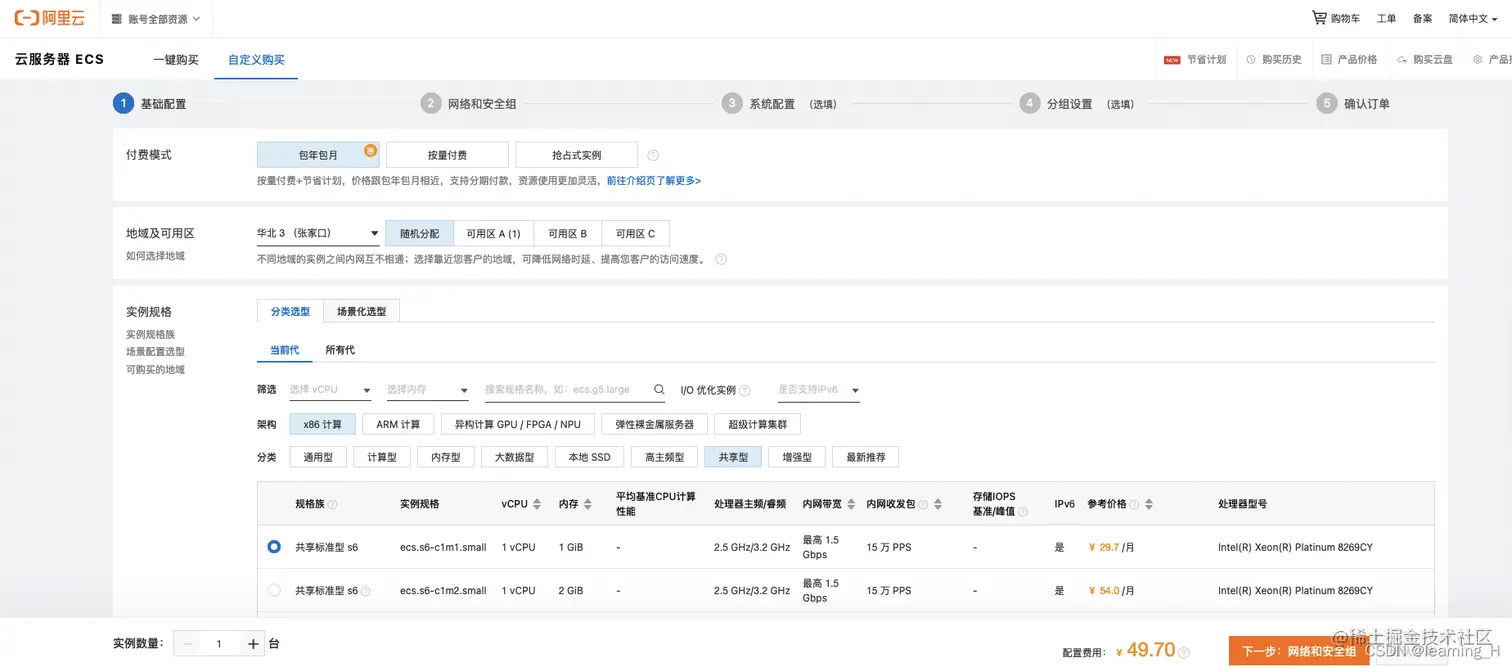Select x86 计算 architecture

322,424
